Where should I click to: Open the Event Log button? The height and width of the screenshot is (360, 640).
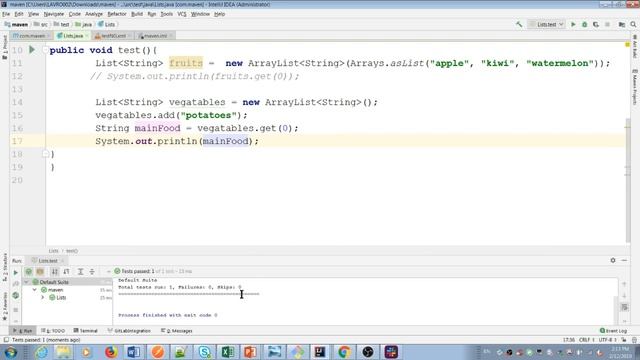pyautogui.click(x=613, y=331)
